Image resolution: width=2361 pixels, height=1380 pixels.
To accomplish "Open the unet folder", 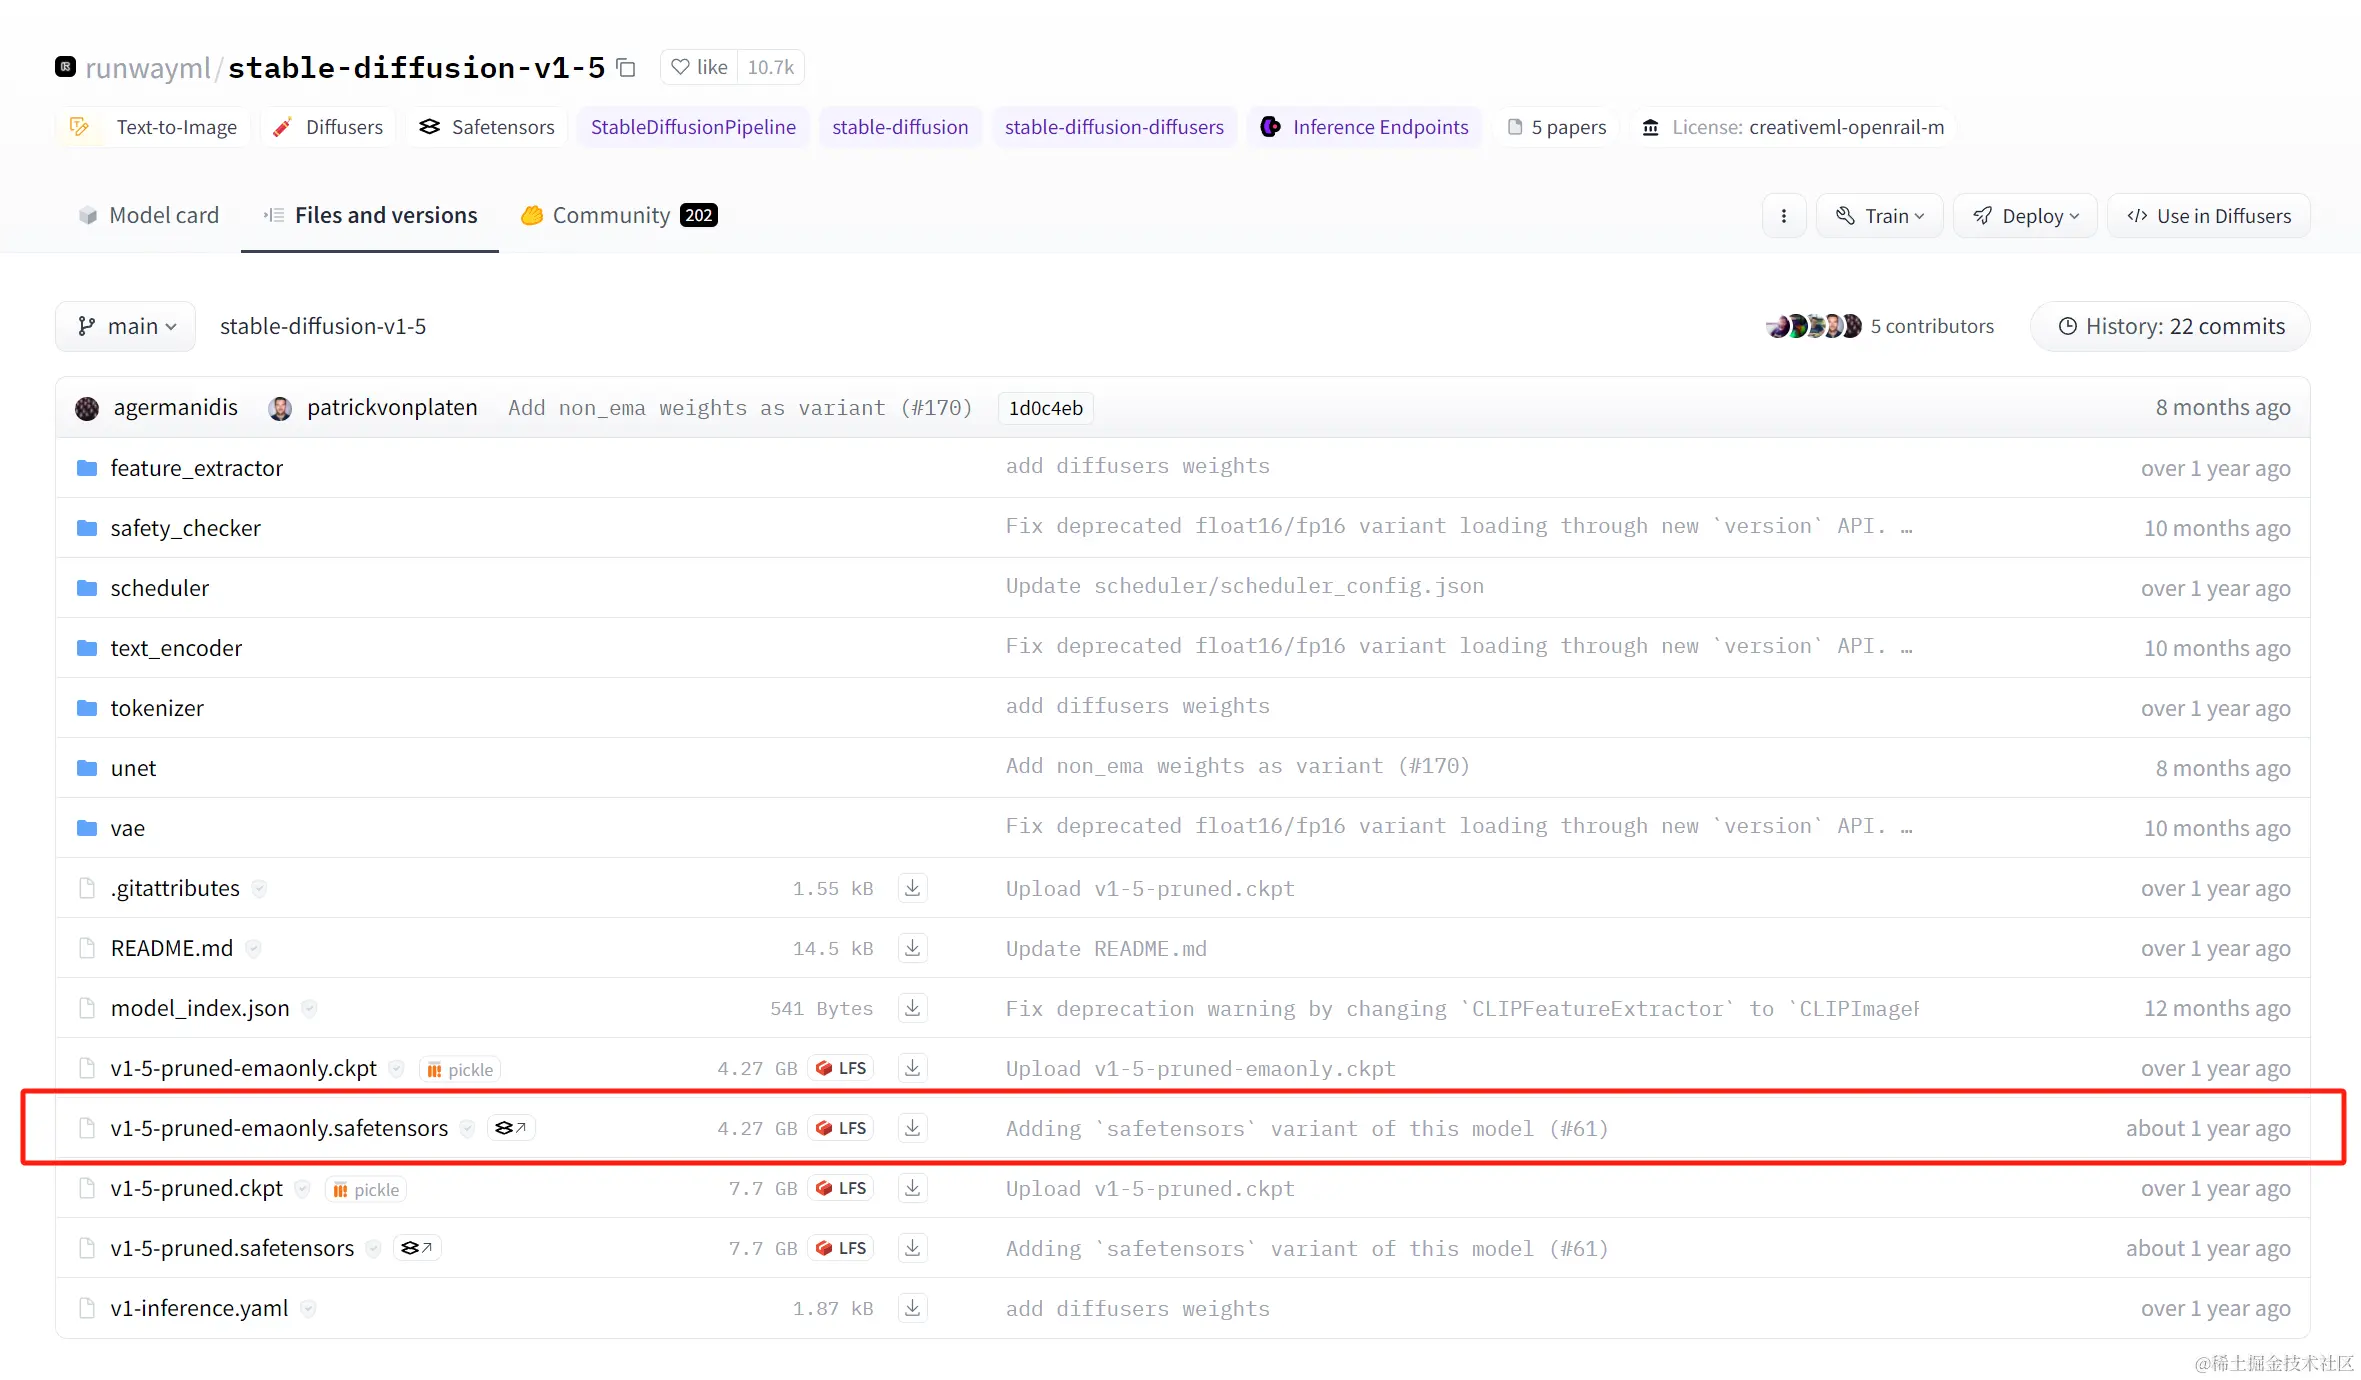I will click(133, 768).
